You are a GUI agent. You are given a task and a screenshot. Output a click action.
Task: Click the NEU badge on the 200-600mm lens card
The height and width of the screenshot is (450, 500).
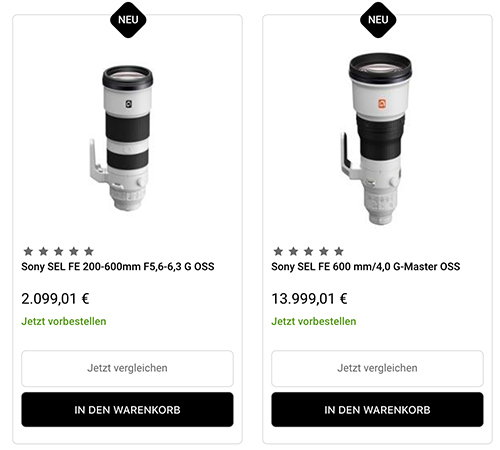pyautogui.click(x=128, y=20)
